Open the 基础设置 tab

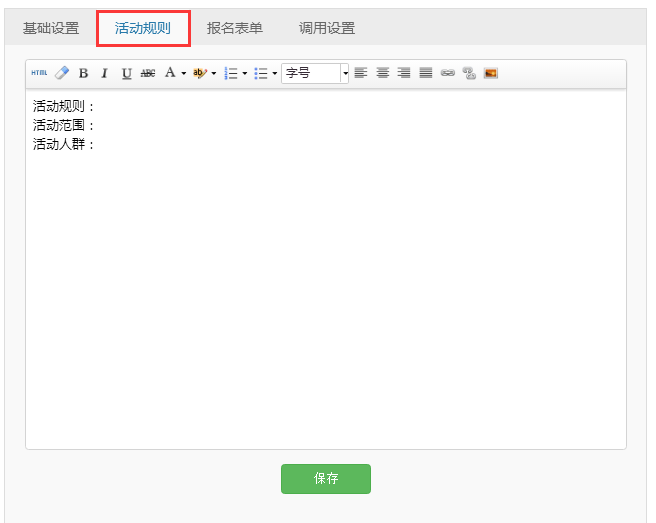tap(50, 28)
